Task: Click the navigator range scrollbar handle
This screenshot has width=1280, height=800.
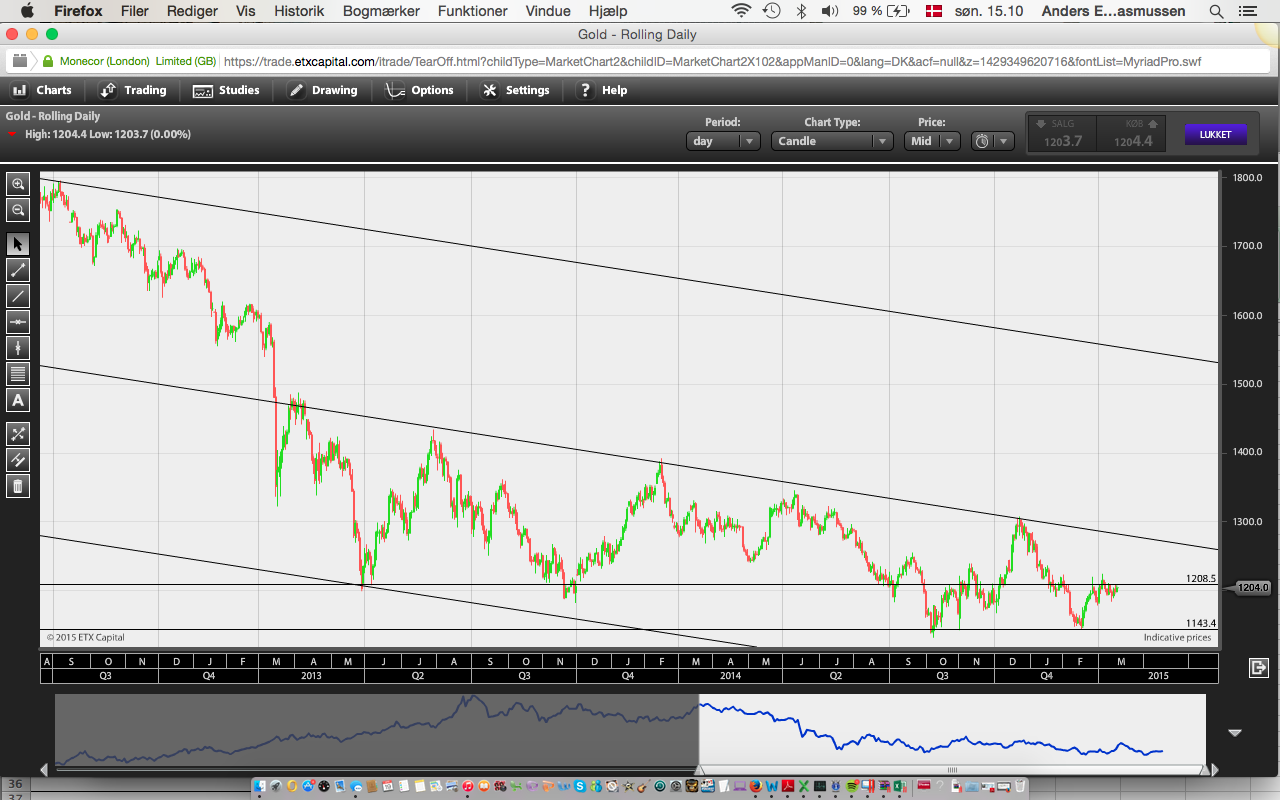Action: (952, 770)
